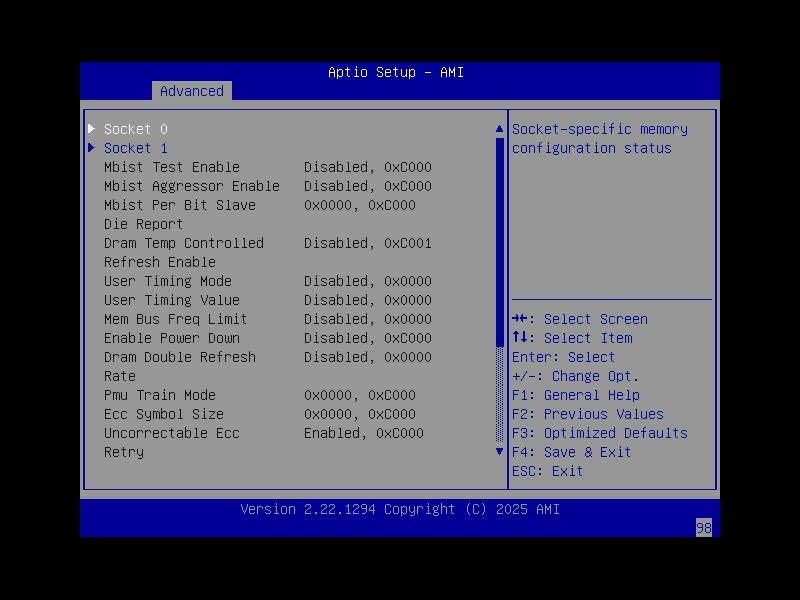Click the settings list scrollbar thumb
The height and width of the screenshot is (600, 800).
[499, 242]
